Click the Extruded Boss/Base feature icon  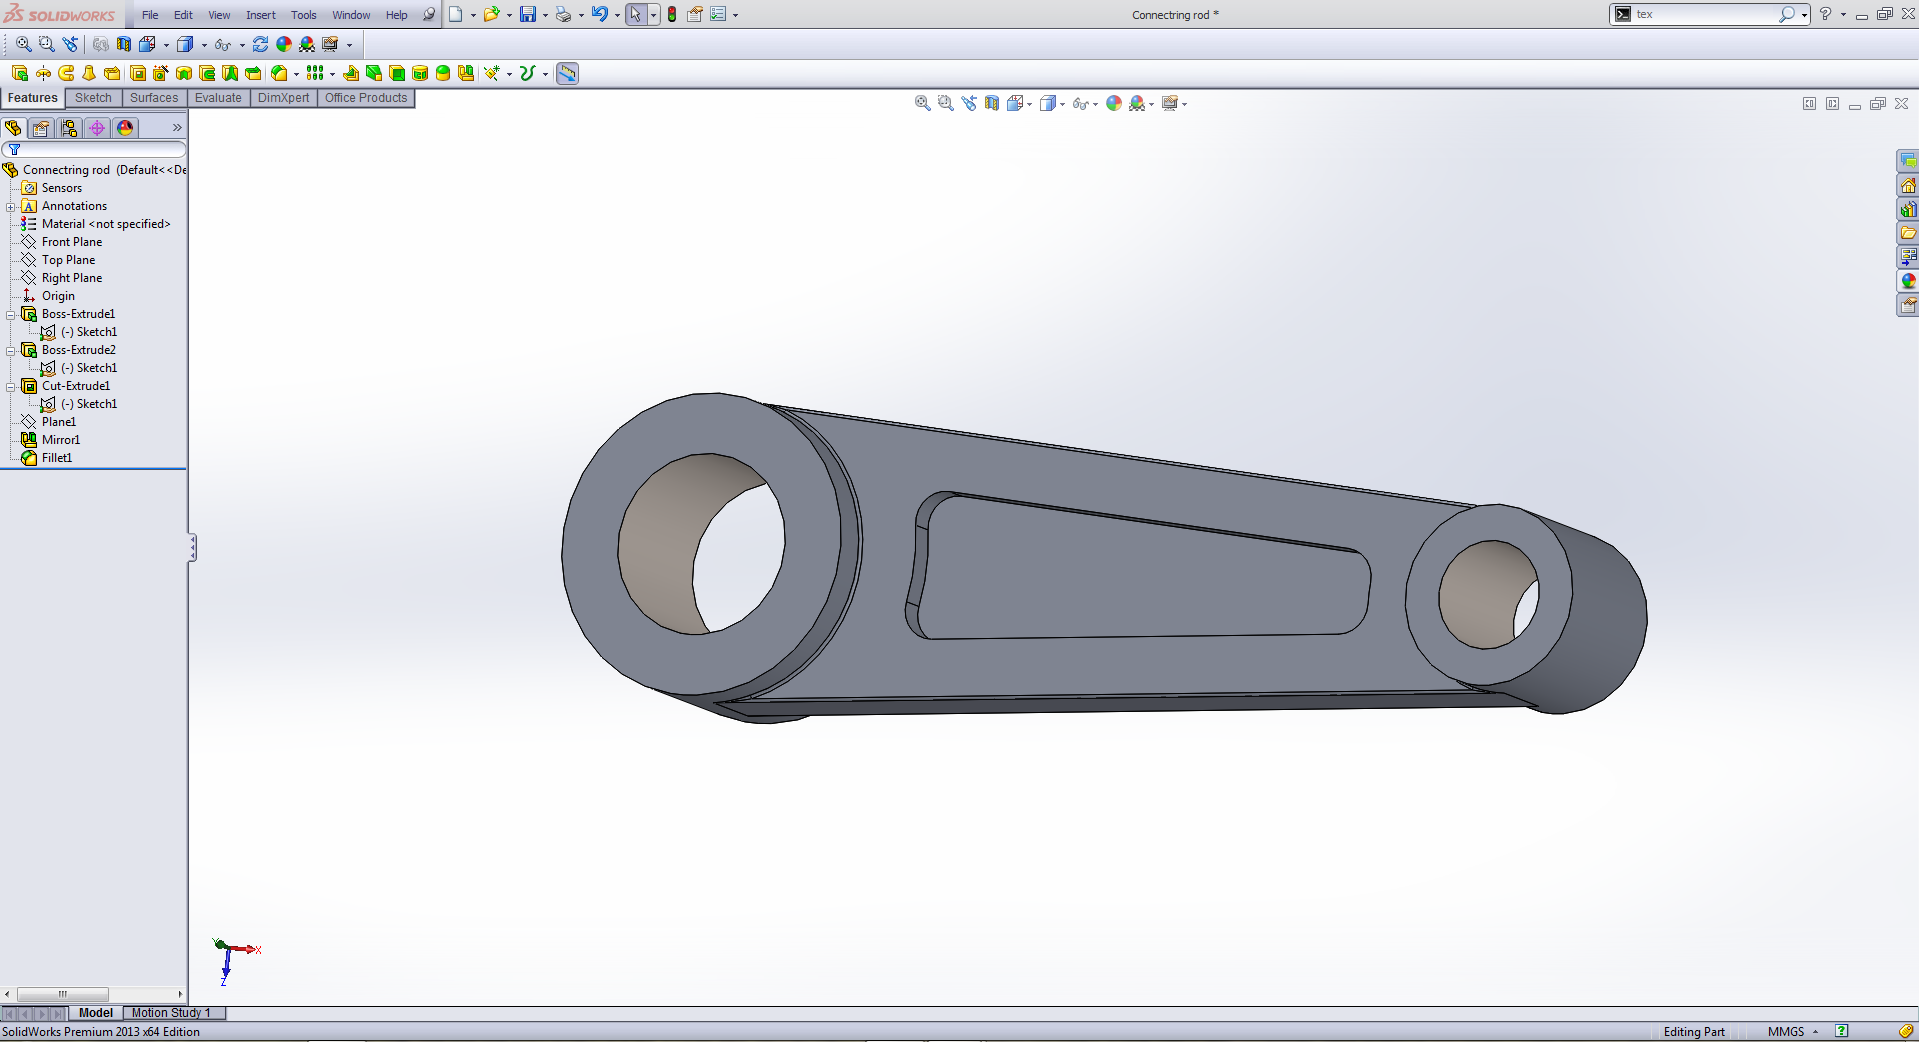coord(19,73)
